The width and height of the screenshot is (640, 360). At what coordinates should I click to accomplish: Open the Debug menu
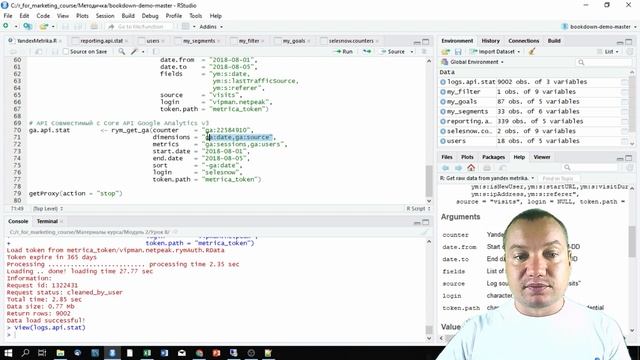coord(150,16)
